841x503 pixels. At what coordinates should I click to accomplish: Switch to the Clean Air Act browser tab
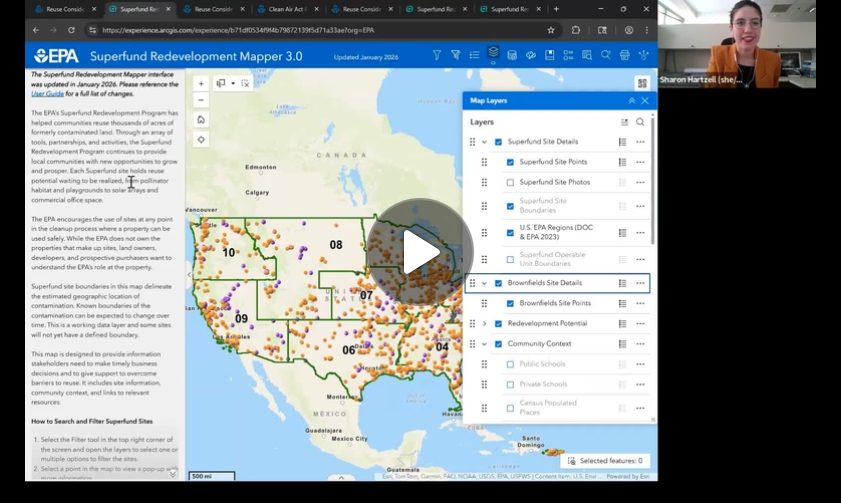click(287, 9)
